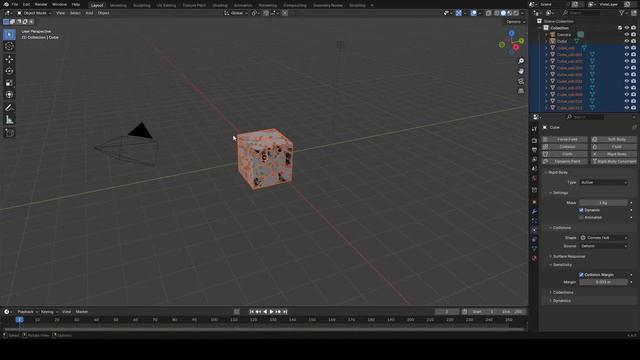The image size is (640, 360).
Task: Disable render camera icon for Cube_cell.011
Action: pos(633,108)
